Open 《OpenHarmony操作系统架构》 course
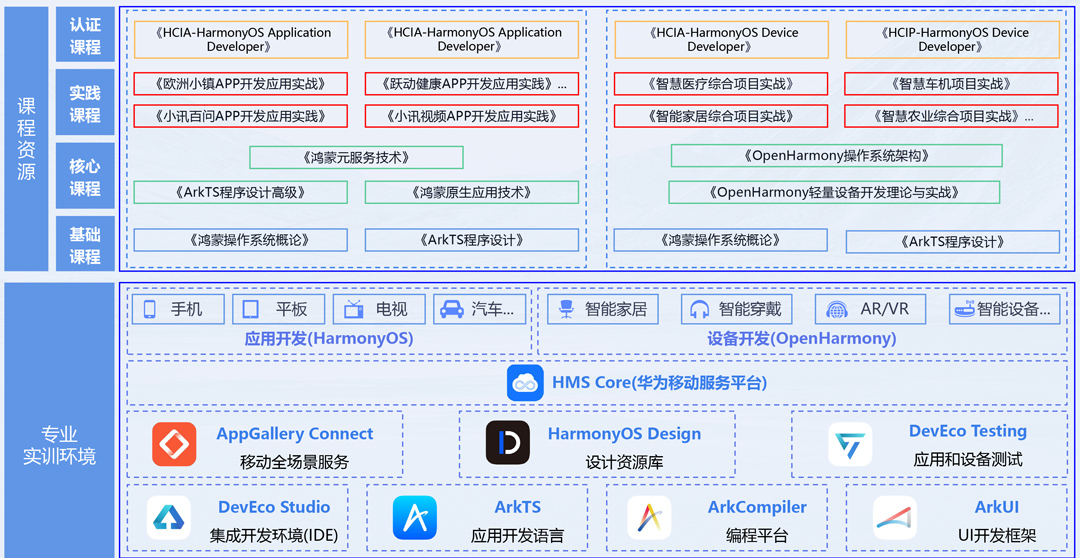This screenshot has width=1080, height=558. [x=836, y=156]
